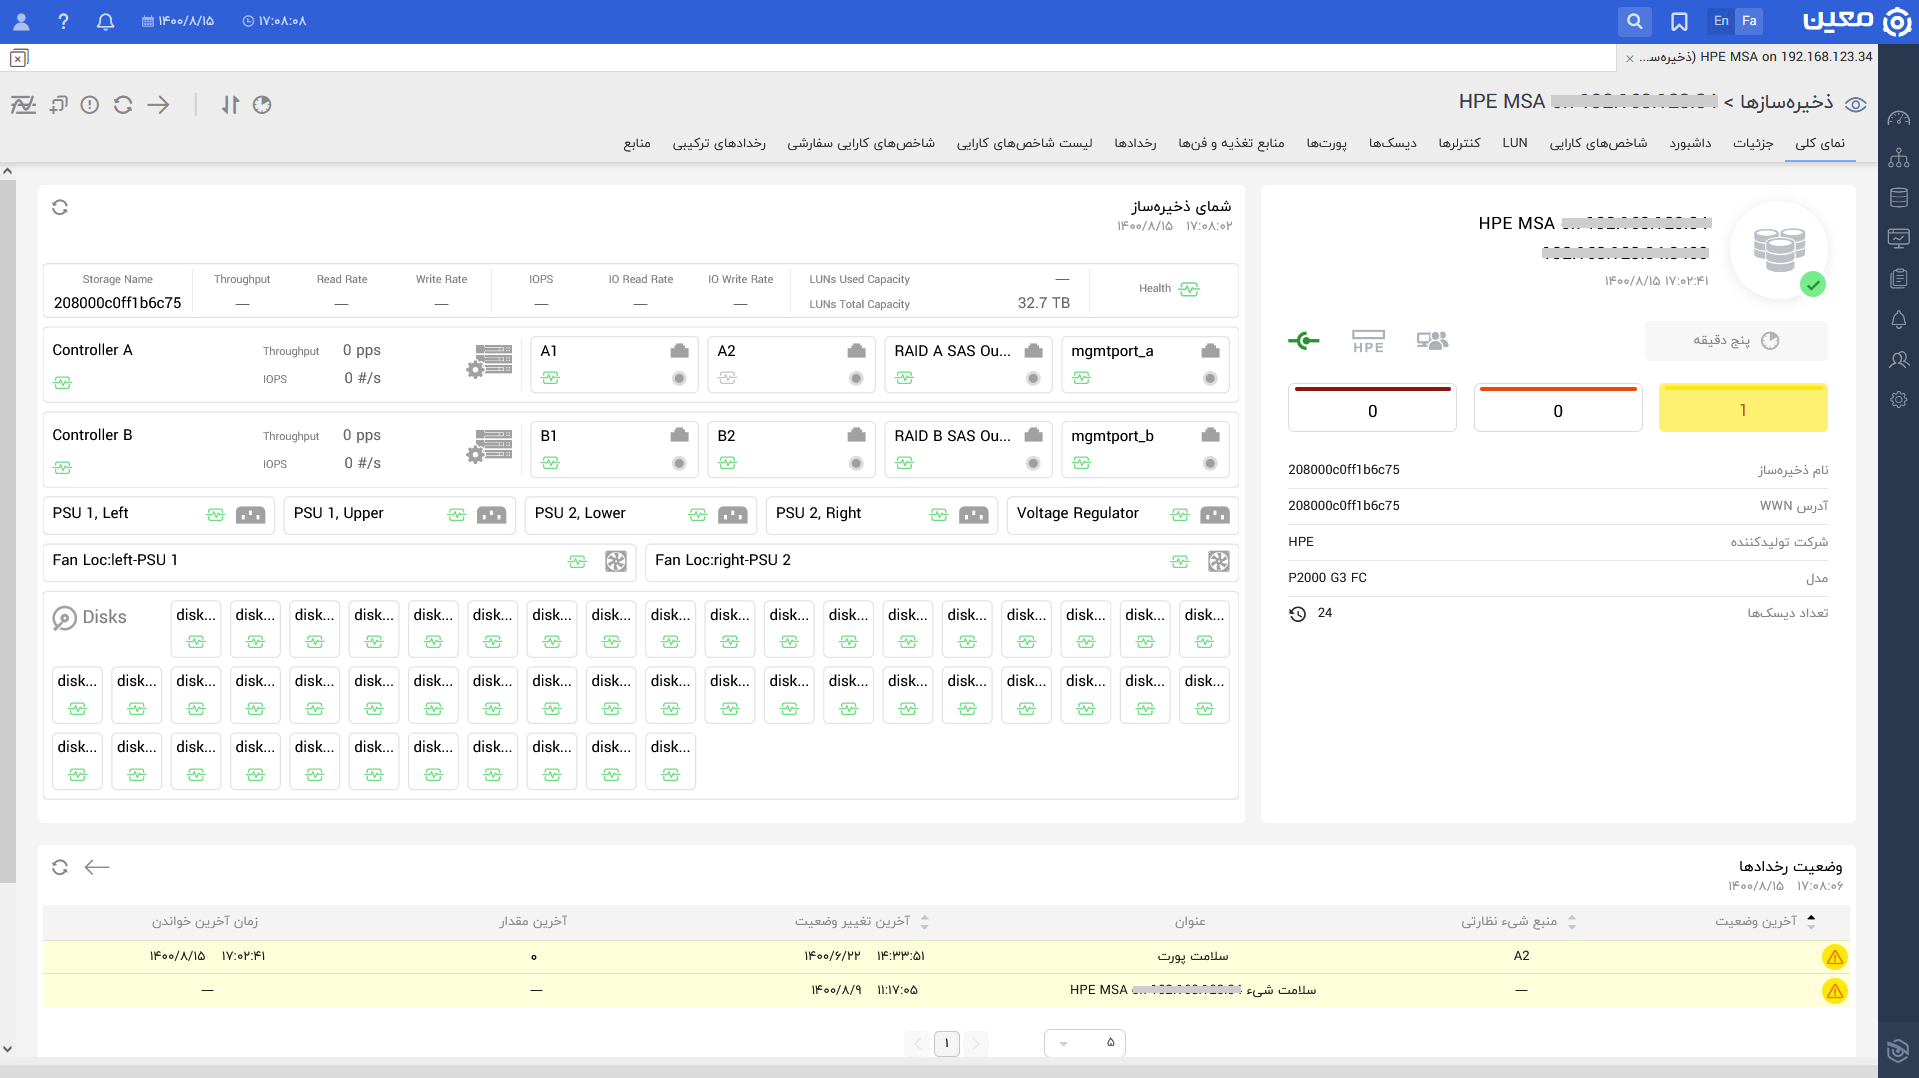Open the page size dropdown showing ۵

1085,1043
